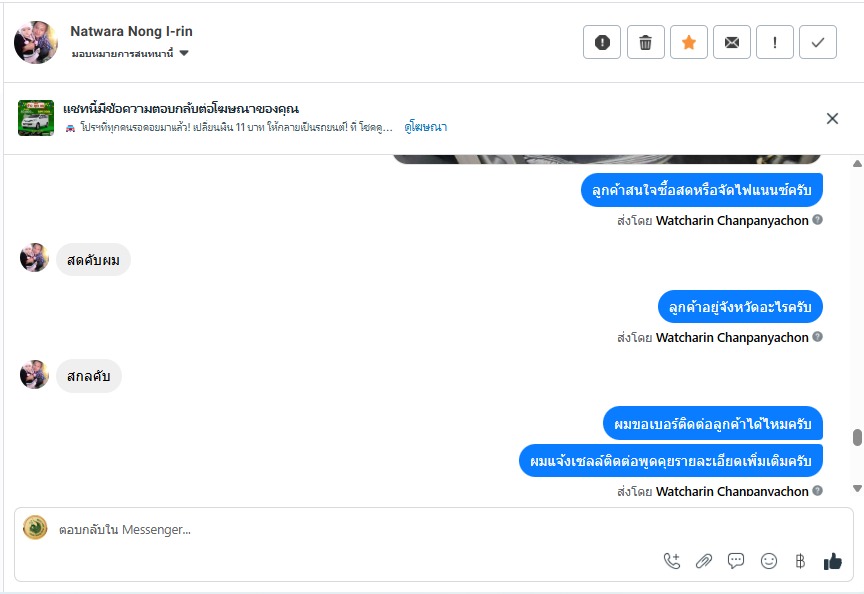Viewport: 864px width, 594px height.
Task: Toggle the orange star follow-up
Action: click(688, 42)
